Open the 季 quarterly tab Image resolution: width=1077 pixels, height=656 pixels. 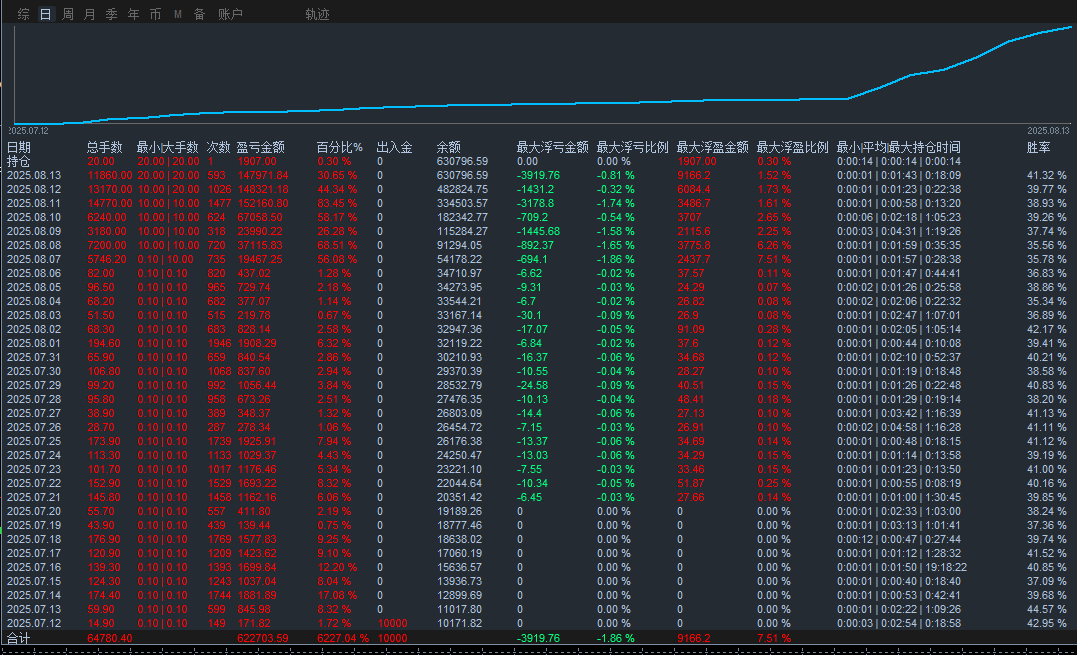tap(112, 14)
